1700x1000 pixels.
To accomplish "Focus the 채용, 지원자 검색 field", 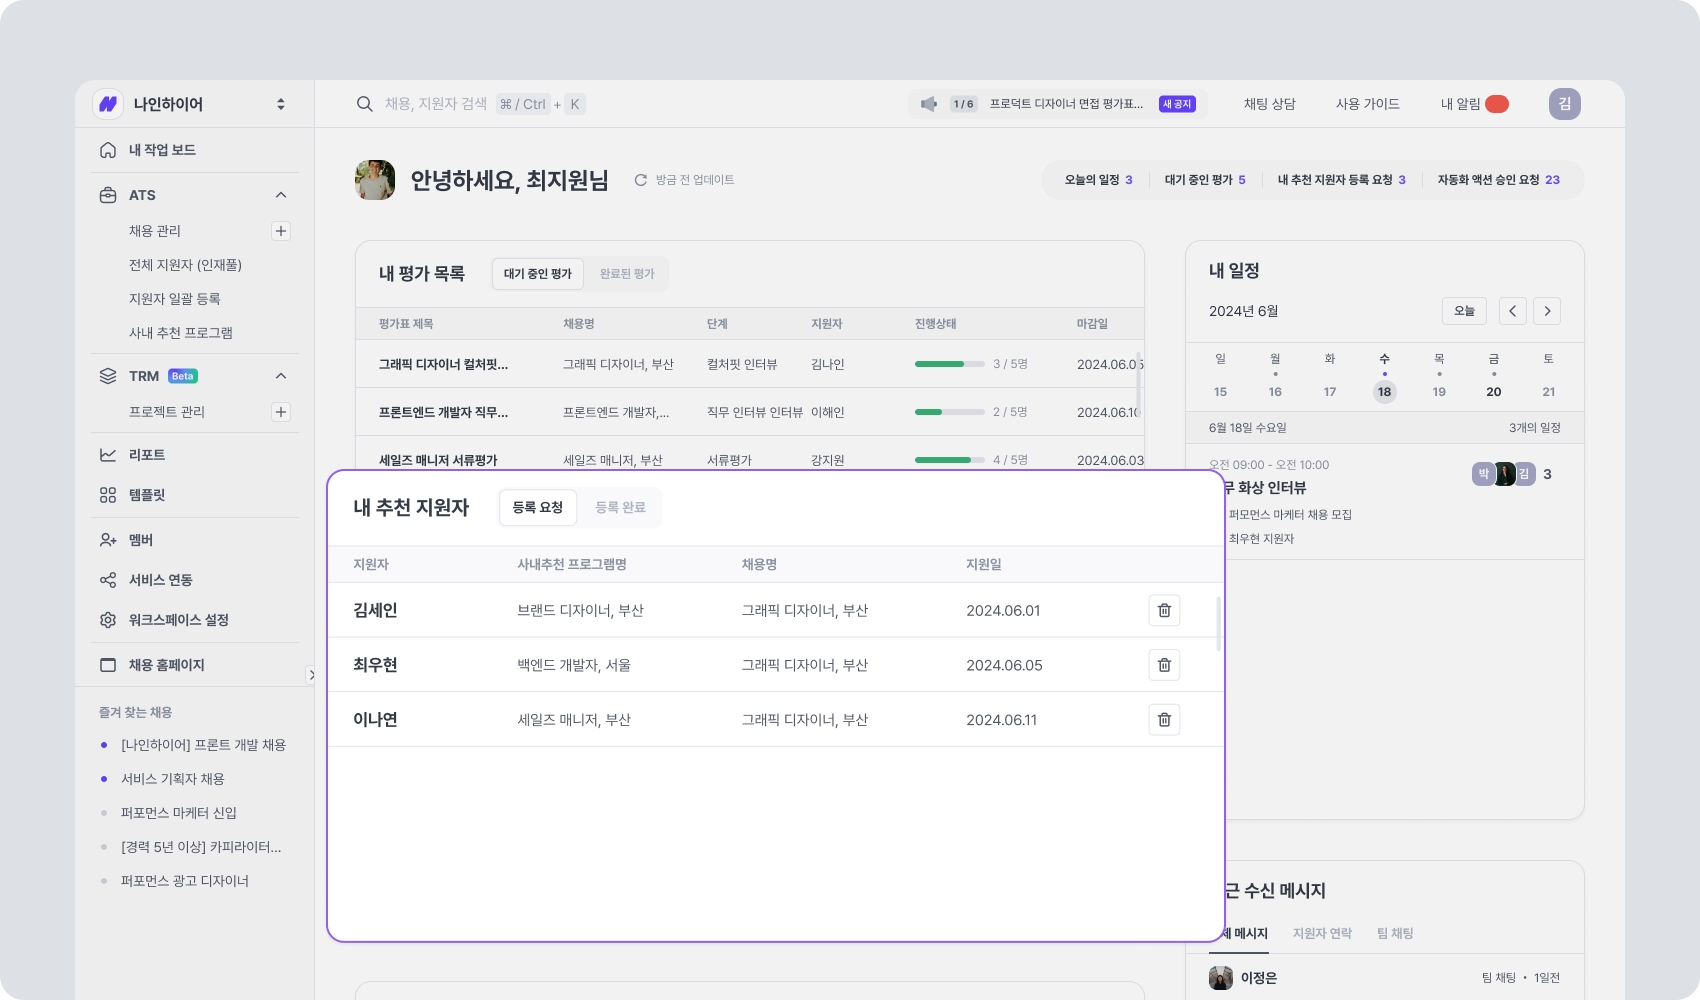I will 436,104.
